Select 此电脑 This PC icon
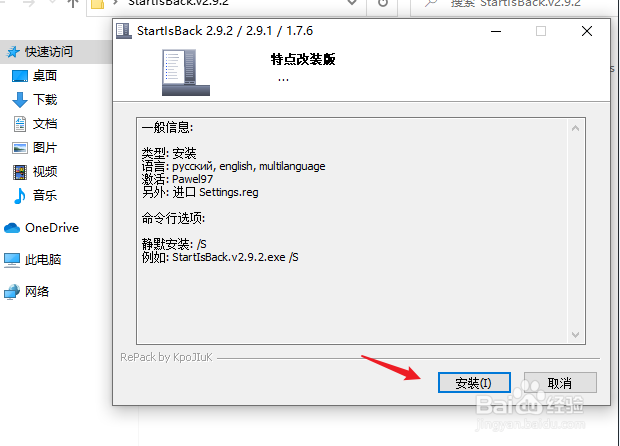The image size is (620, 446). click(12, 260)
